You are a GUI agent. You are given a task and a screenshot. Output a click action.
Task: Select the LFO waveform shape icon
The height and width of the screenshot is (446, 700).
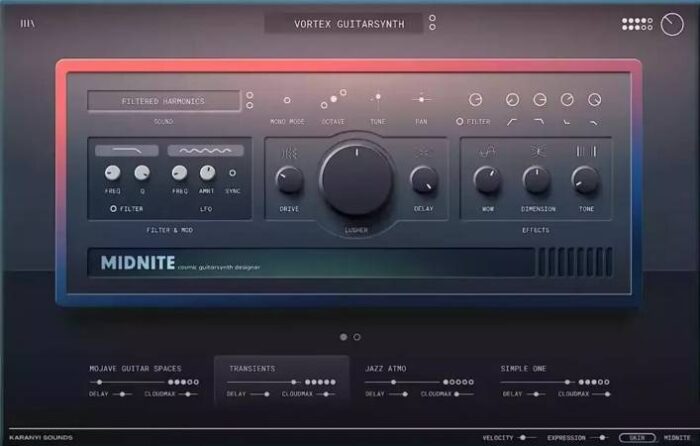205,150
